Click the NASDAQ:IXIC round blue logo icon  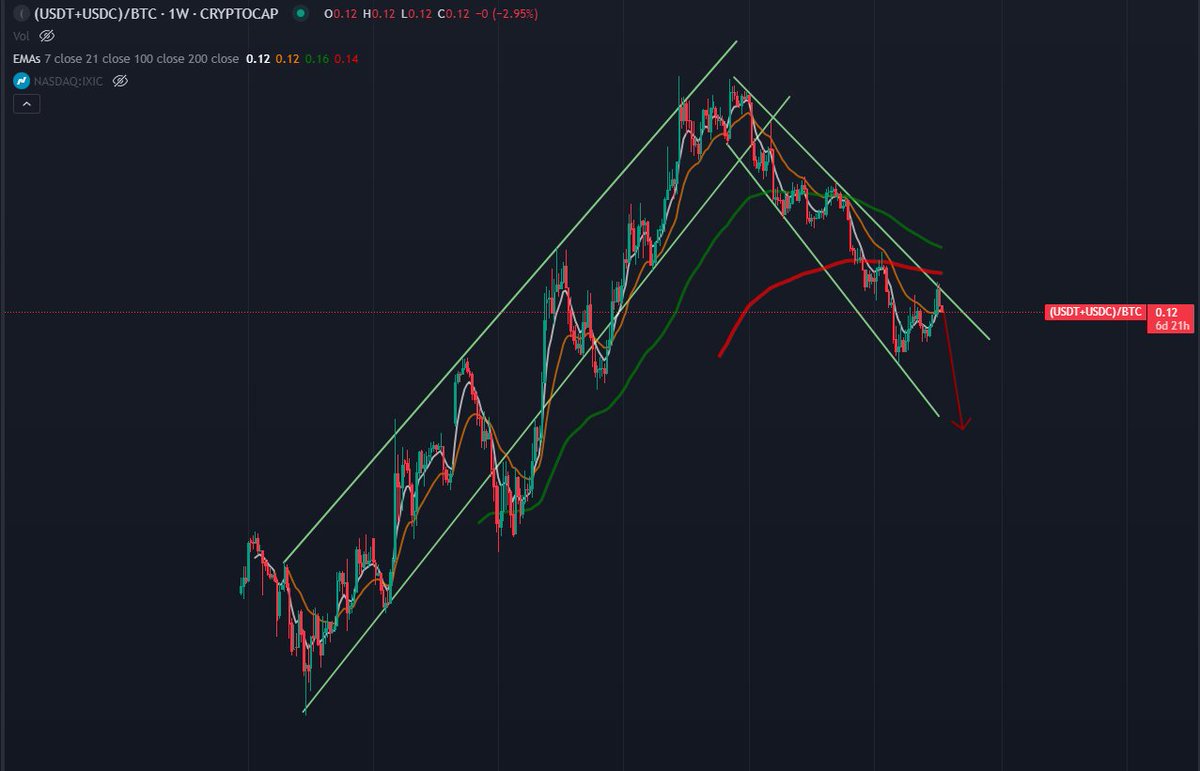click(20, 80)
